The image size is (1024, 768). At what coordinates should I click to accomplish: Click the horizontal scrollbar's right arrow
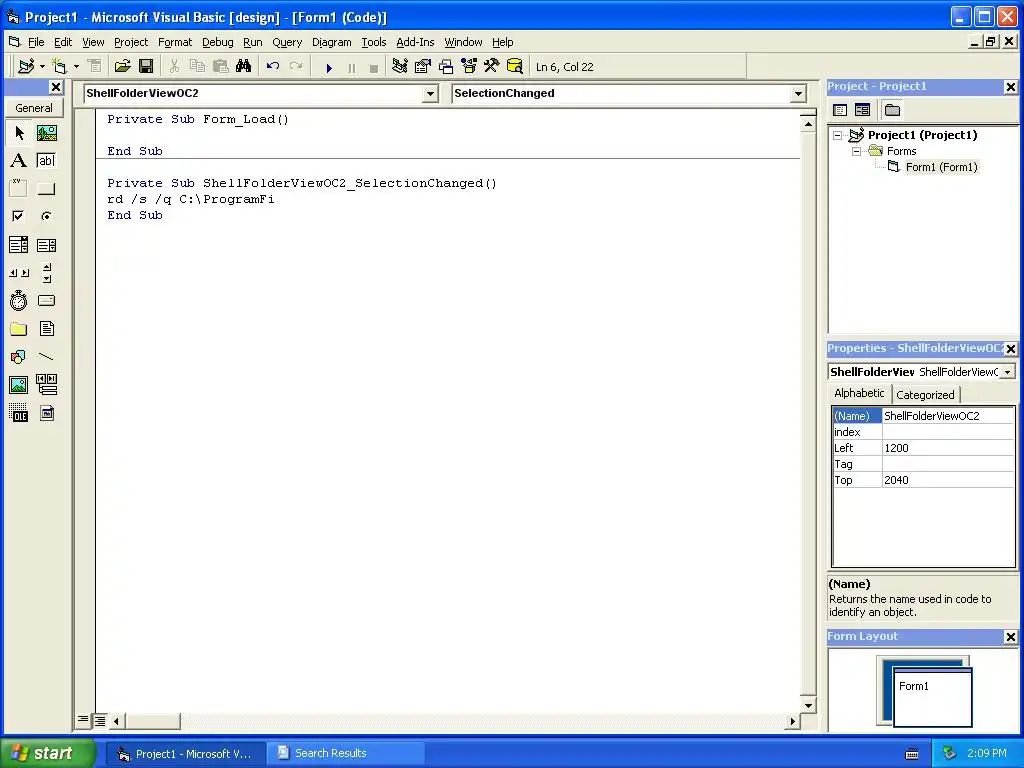click(792, 722)
